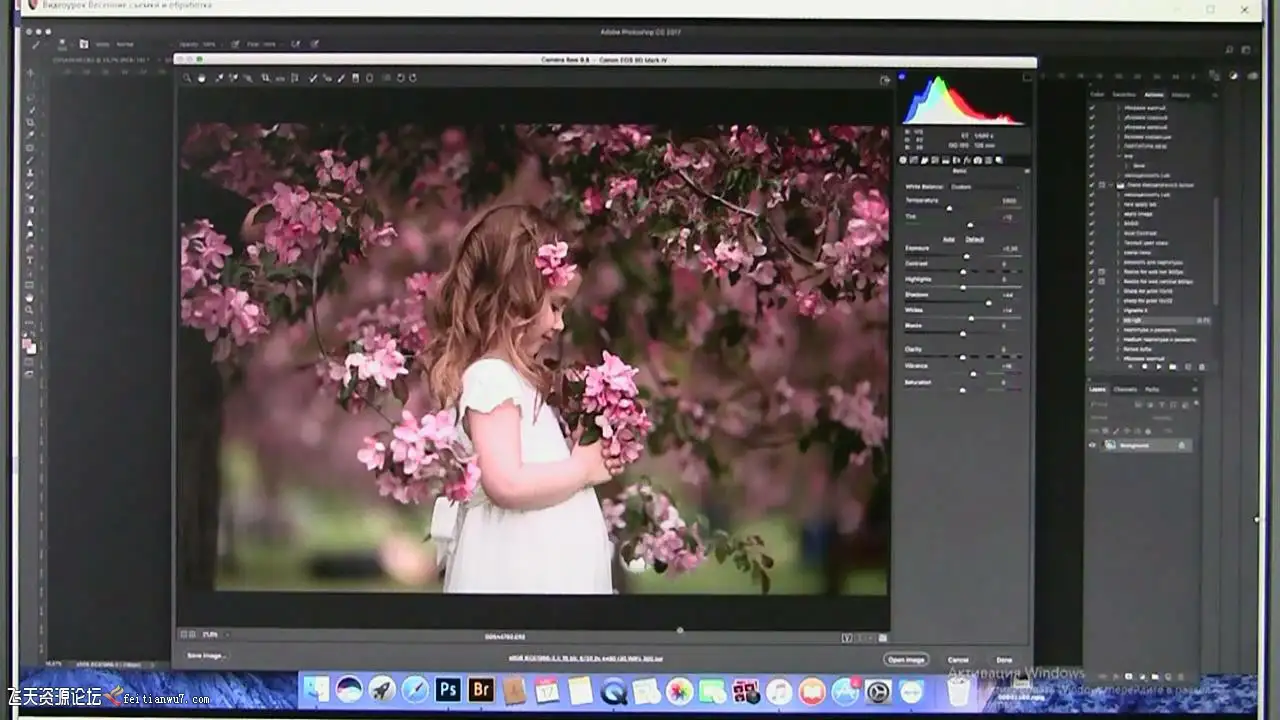Viewport: 1280px width, 720px height.
Task: Play the selected action in Actions panel
Action: point(1159,367)
